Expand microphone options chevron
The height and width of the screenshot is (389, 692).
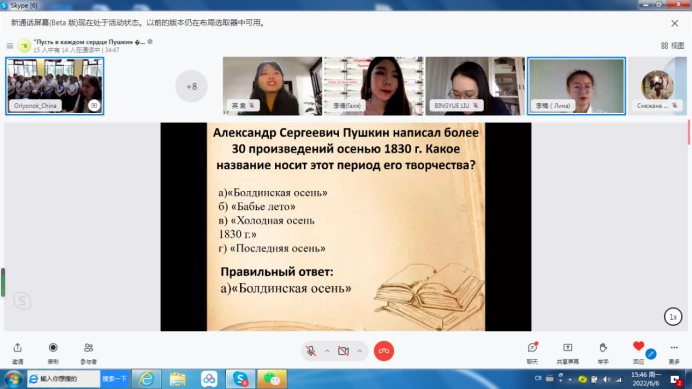pos(327,351)
